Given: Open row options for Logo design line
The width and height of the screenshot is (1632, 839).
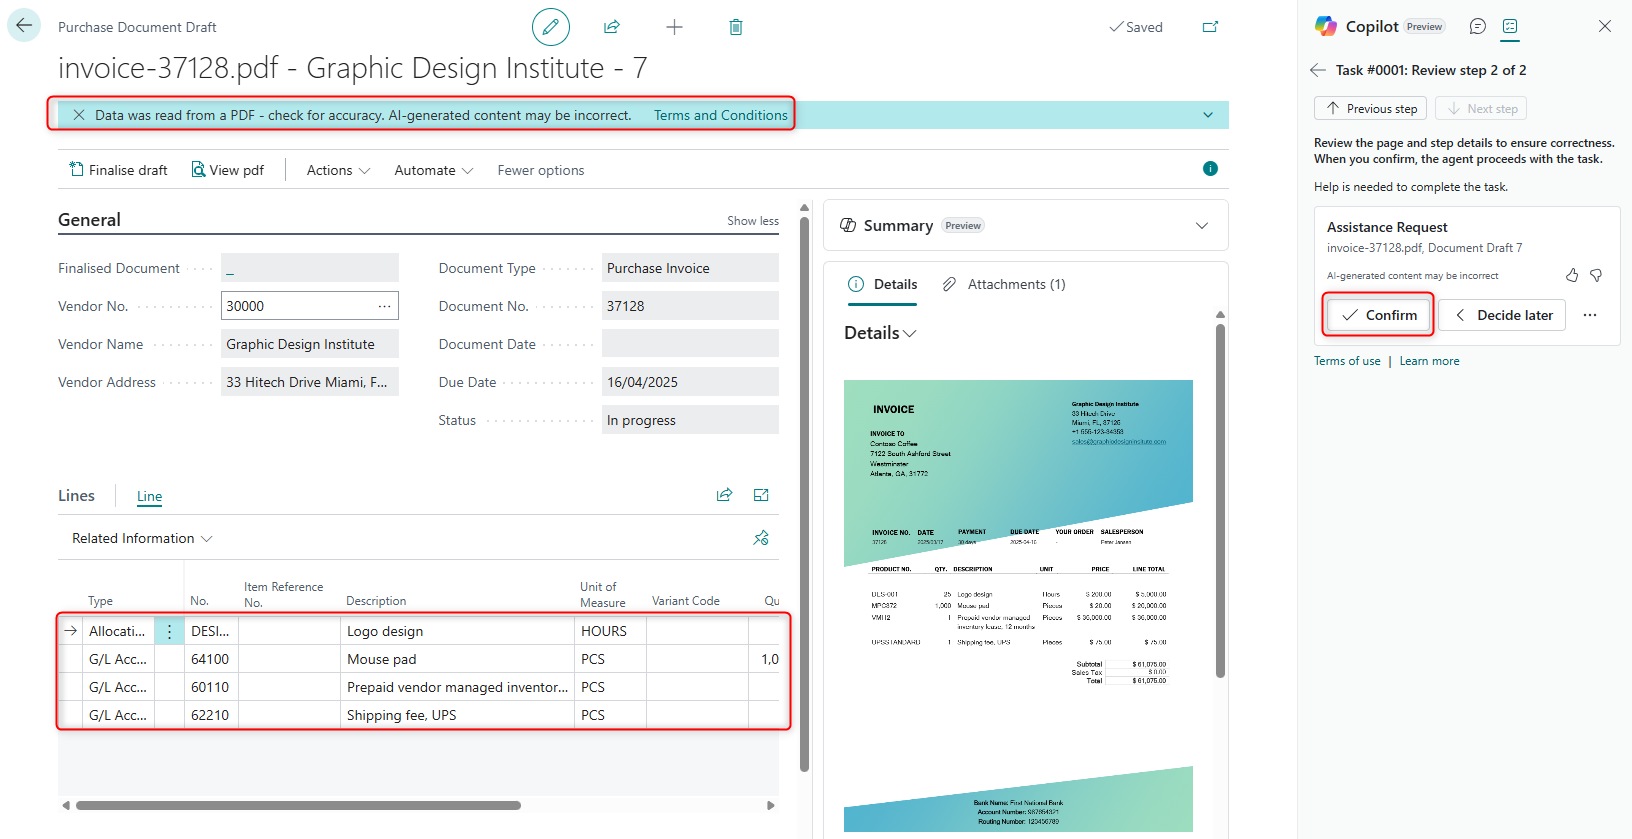Looking at the screenshot, I should coord(169,631).
